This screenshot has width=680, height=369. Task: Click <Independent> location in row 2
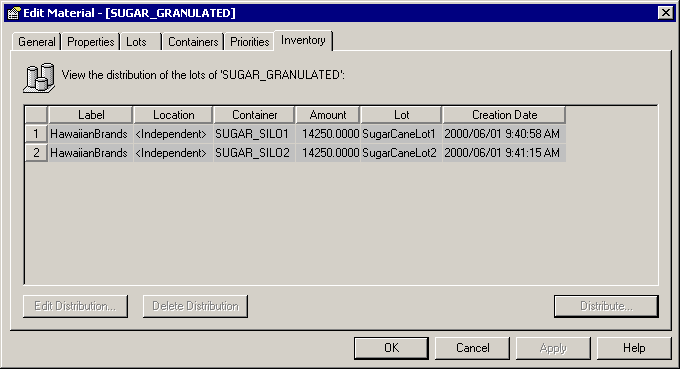click(173, 153)
